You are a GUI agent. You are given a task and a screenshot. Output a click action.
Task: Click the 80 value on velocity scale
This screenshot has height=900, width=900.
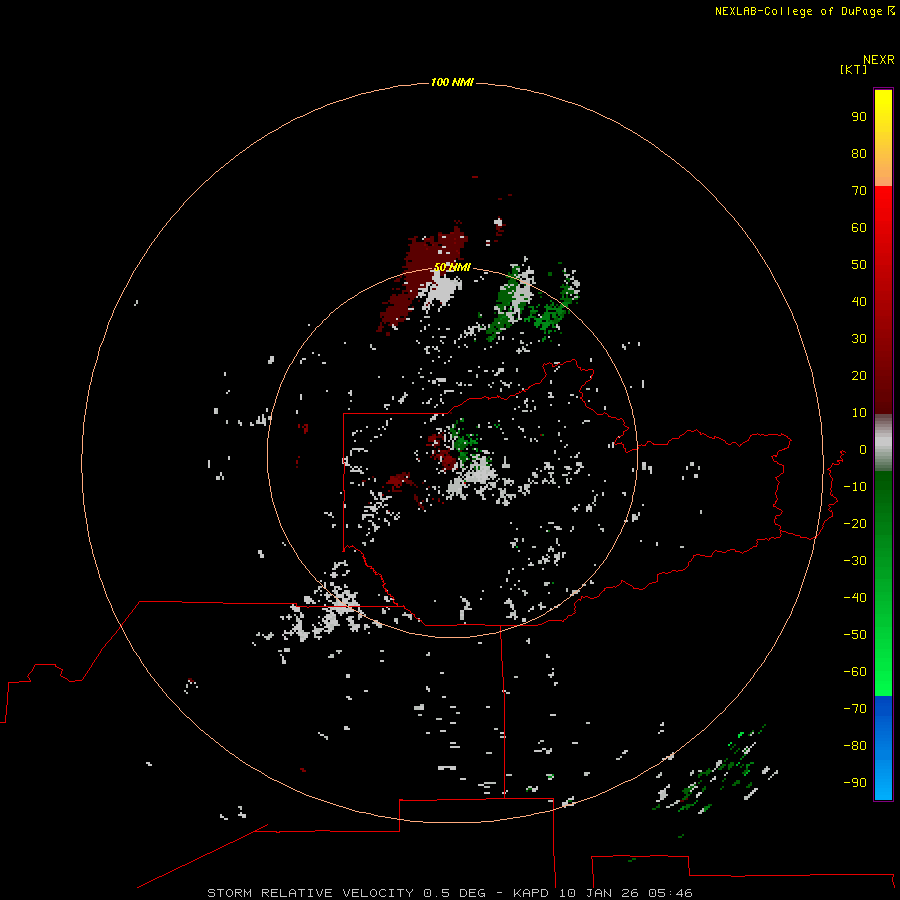859,153
